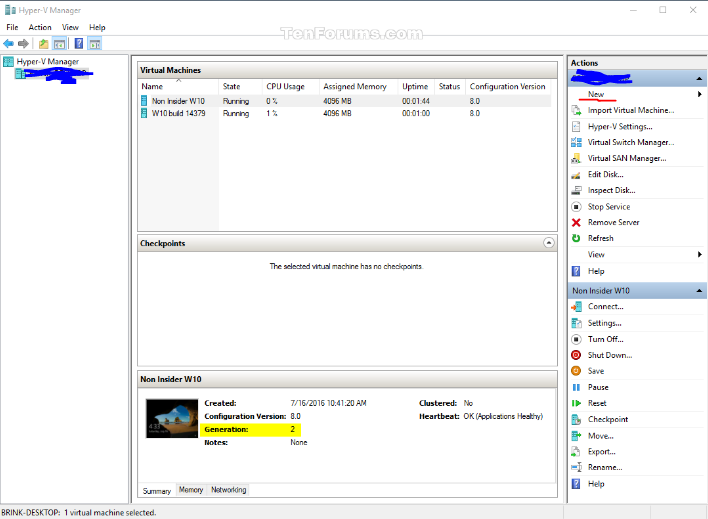Click the Virtual SAN Manager icon
This screenshot has height=519, width=708.
[x=576, y=159]
